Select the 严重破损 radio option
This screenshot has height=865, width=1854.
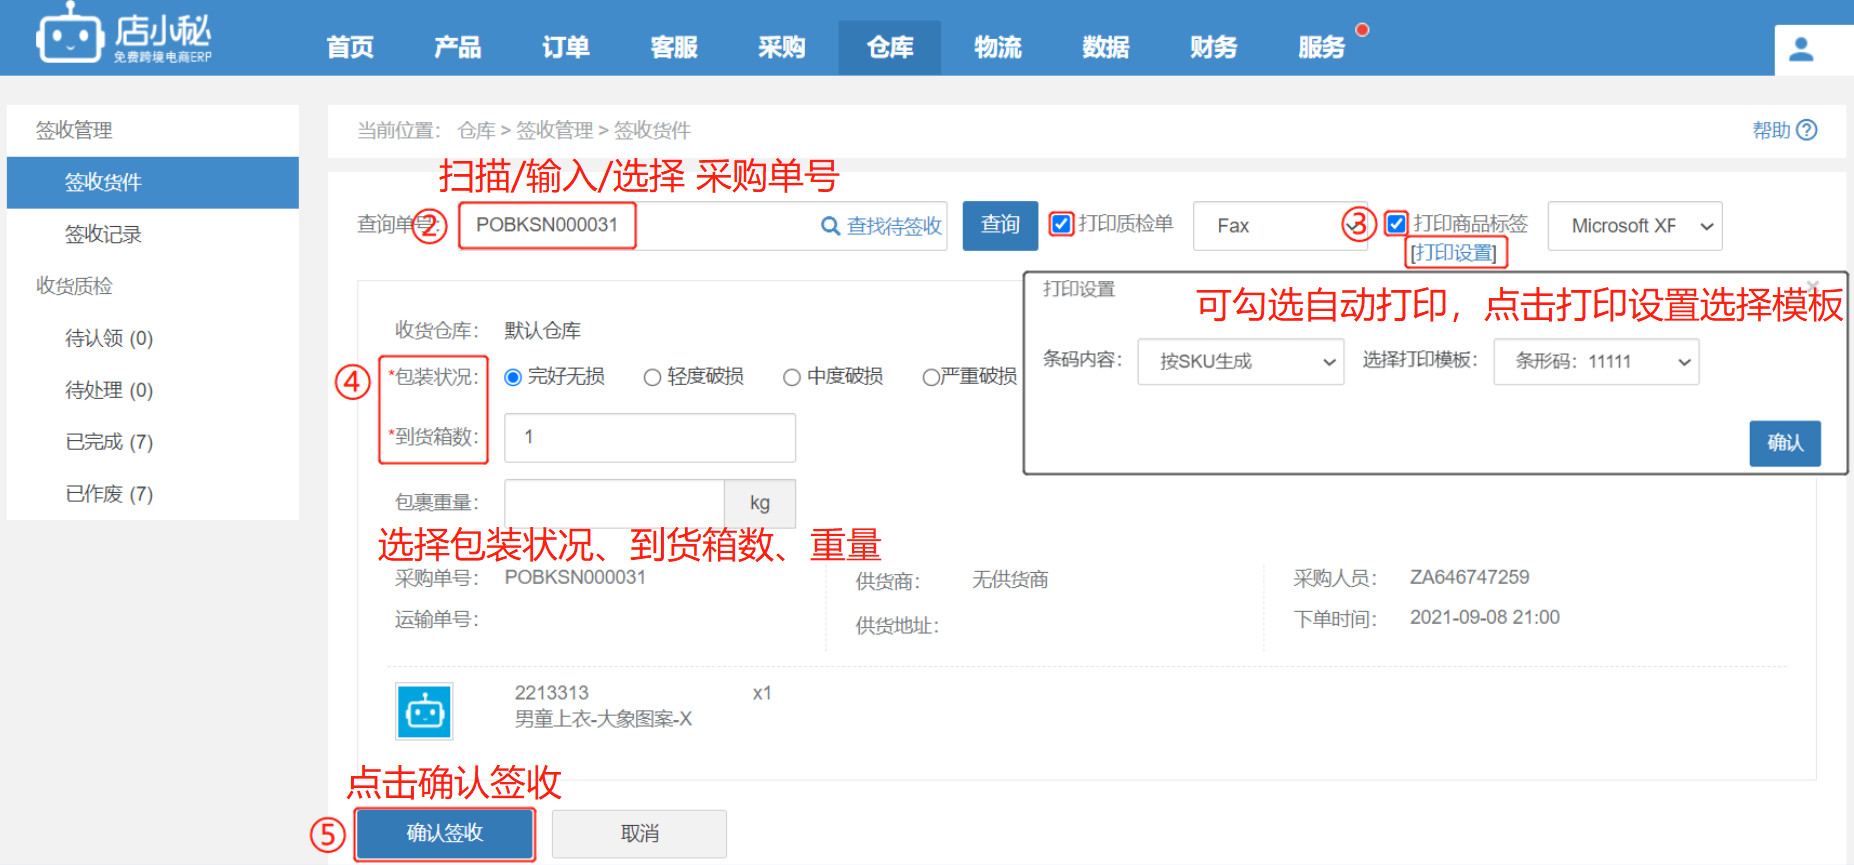930,377
